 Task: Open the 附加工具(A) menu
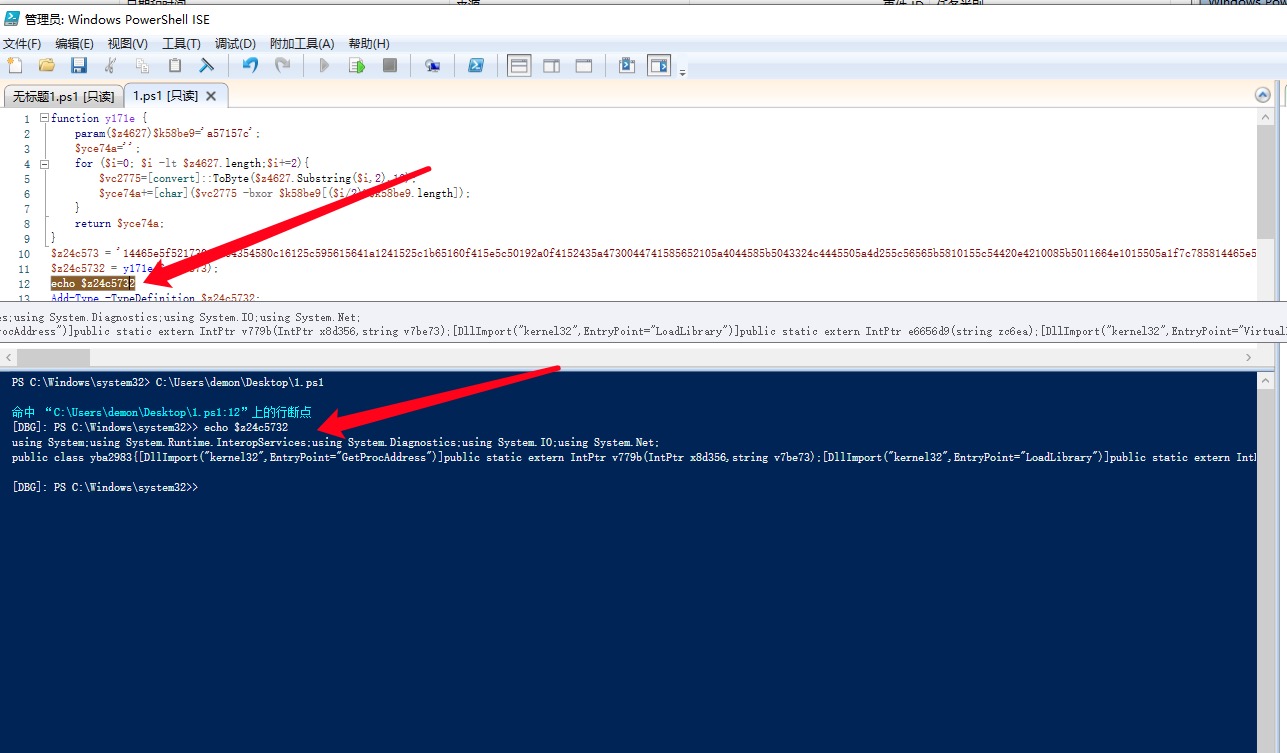[x=302, y=44]
